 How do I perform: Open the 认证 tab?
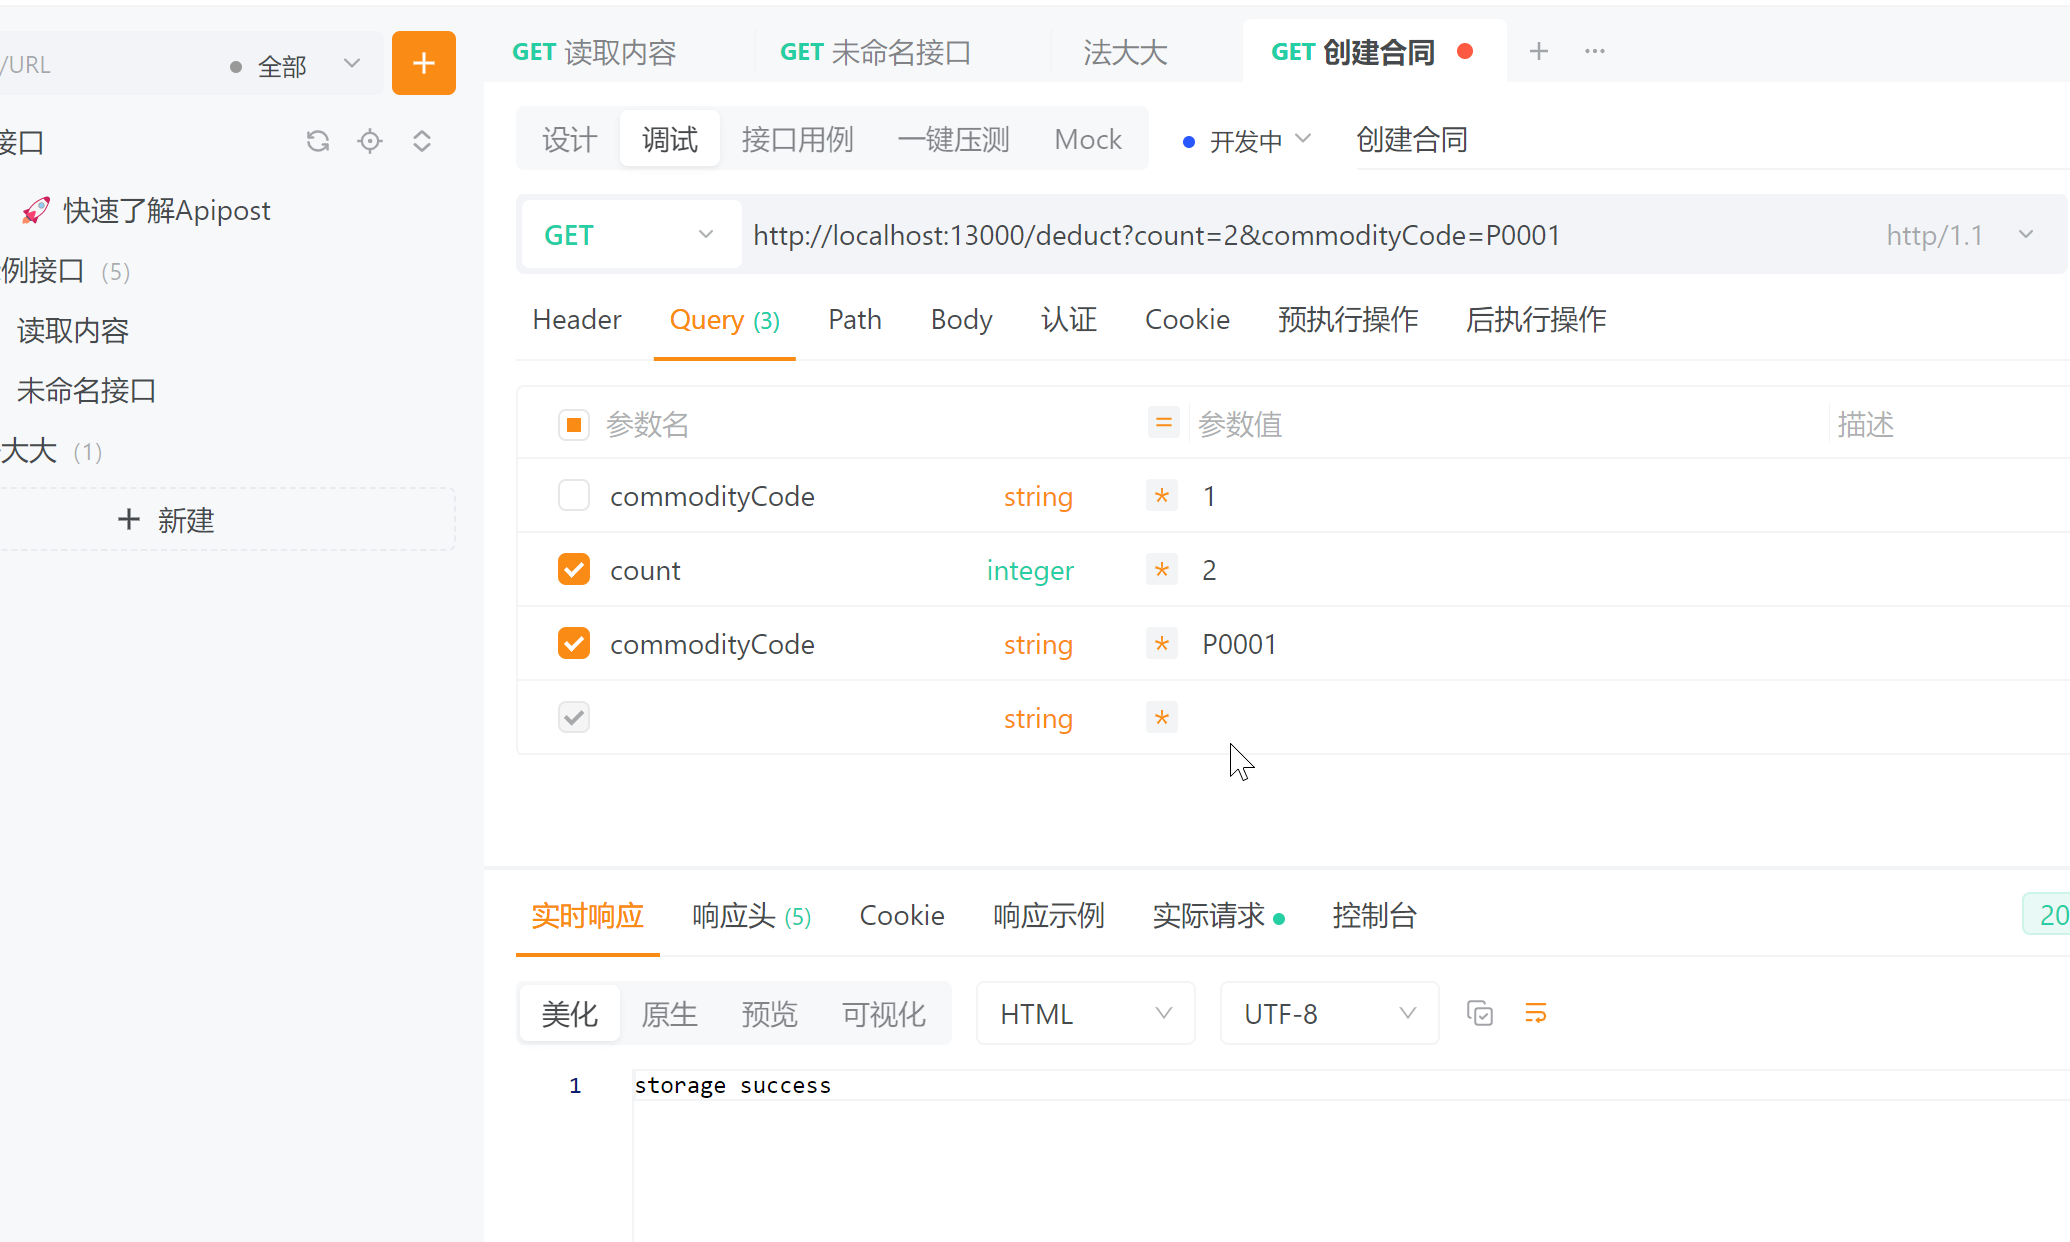pyautogui.click(x=1069, y=320)
